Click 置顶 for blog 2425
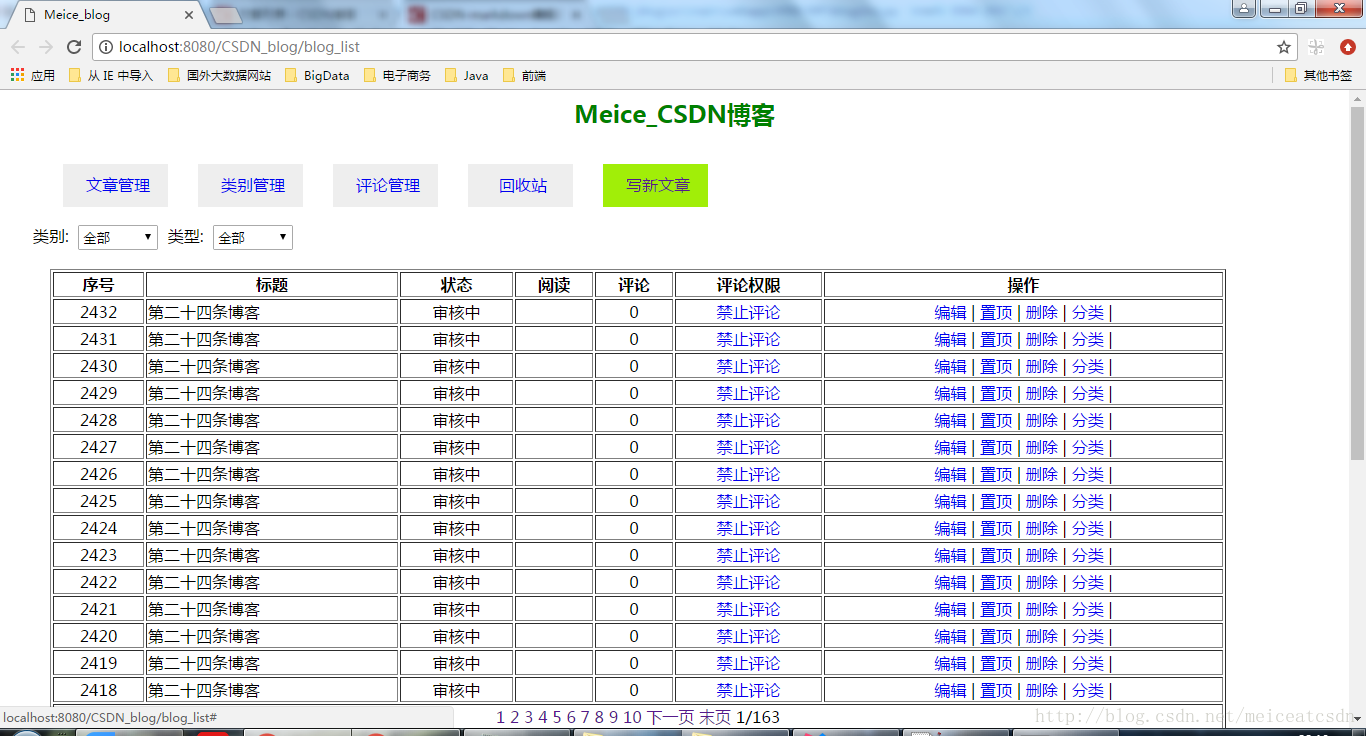Viewport: 1366px width, 736px height. click(996, 501)
